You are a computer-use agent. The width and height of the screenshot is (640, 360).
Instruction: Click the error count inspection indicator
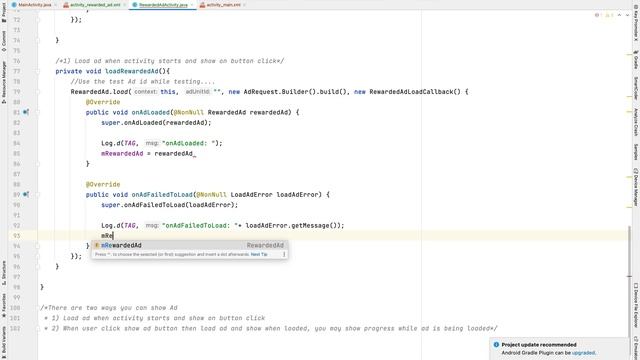[x=598, y=15]
